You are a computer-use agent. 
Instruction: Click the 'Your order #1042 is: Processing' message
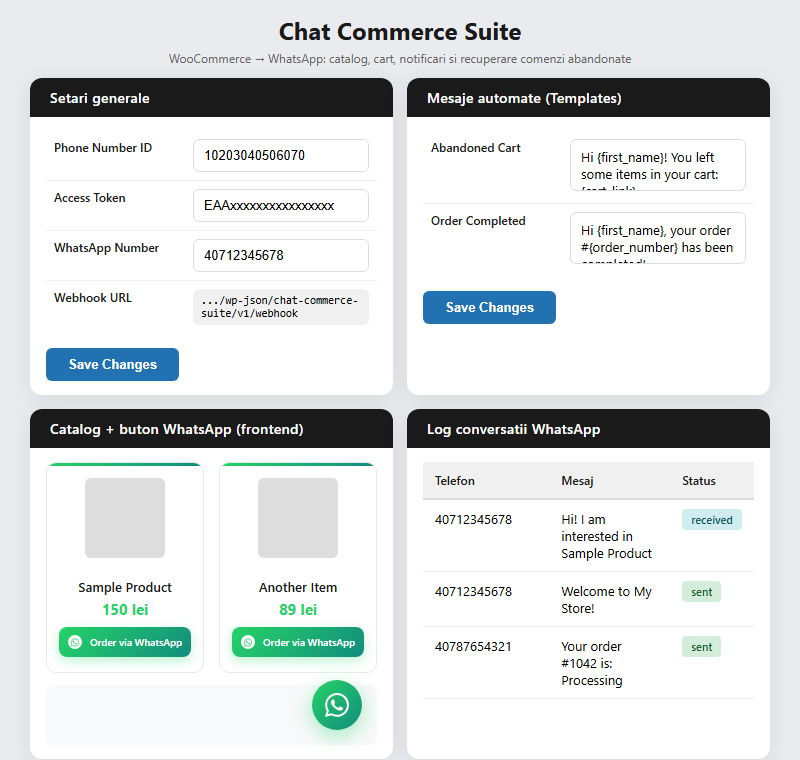click(x=592, y=663)
